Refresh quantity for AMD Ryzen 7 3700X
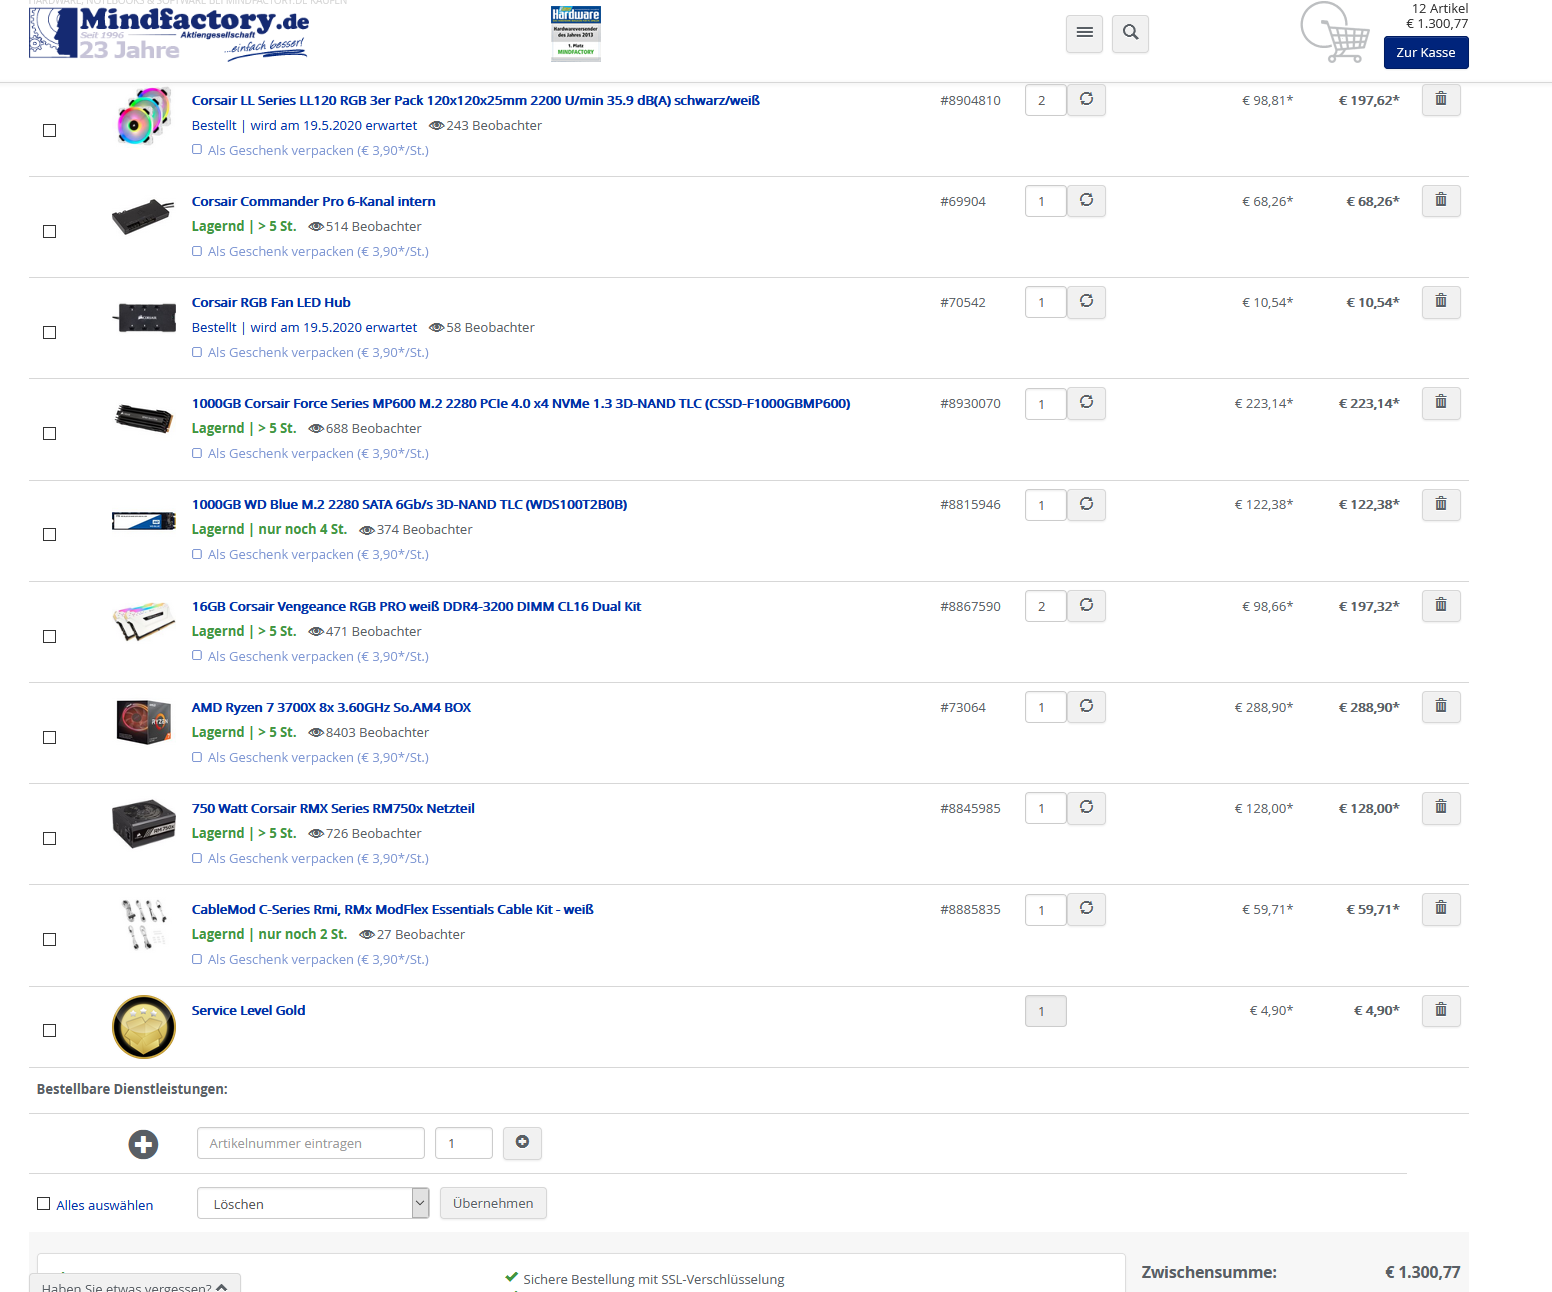This screenshot has height=1292, width=1552. point(1086,707)
